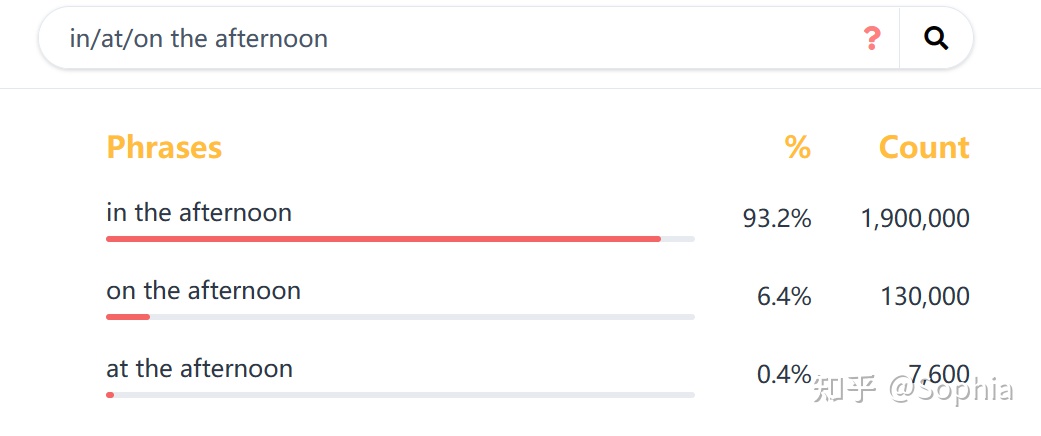Select the "at the afternoon" phrase
Screen dimensions: 1041x436
click(199, 368)
